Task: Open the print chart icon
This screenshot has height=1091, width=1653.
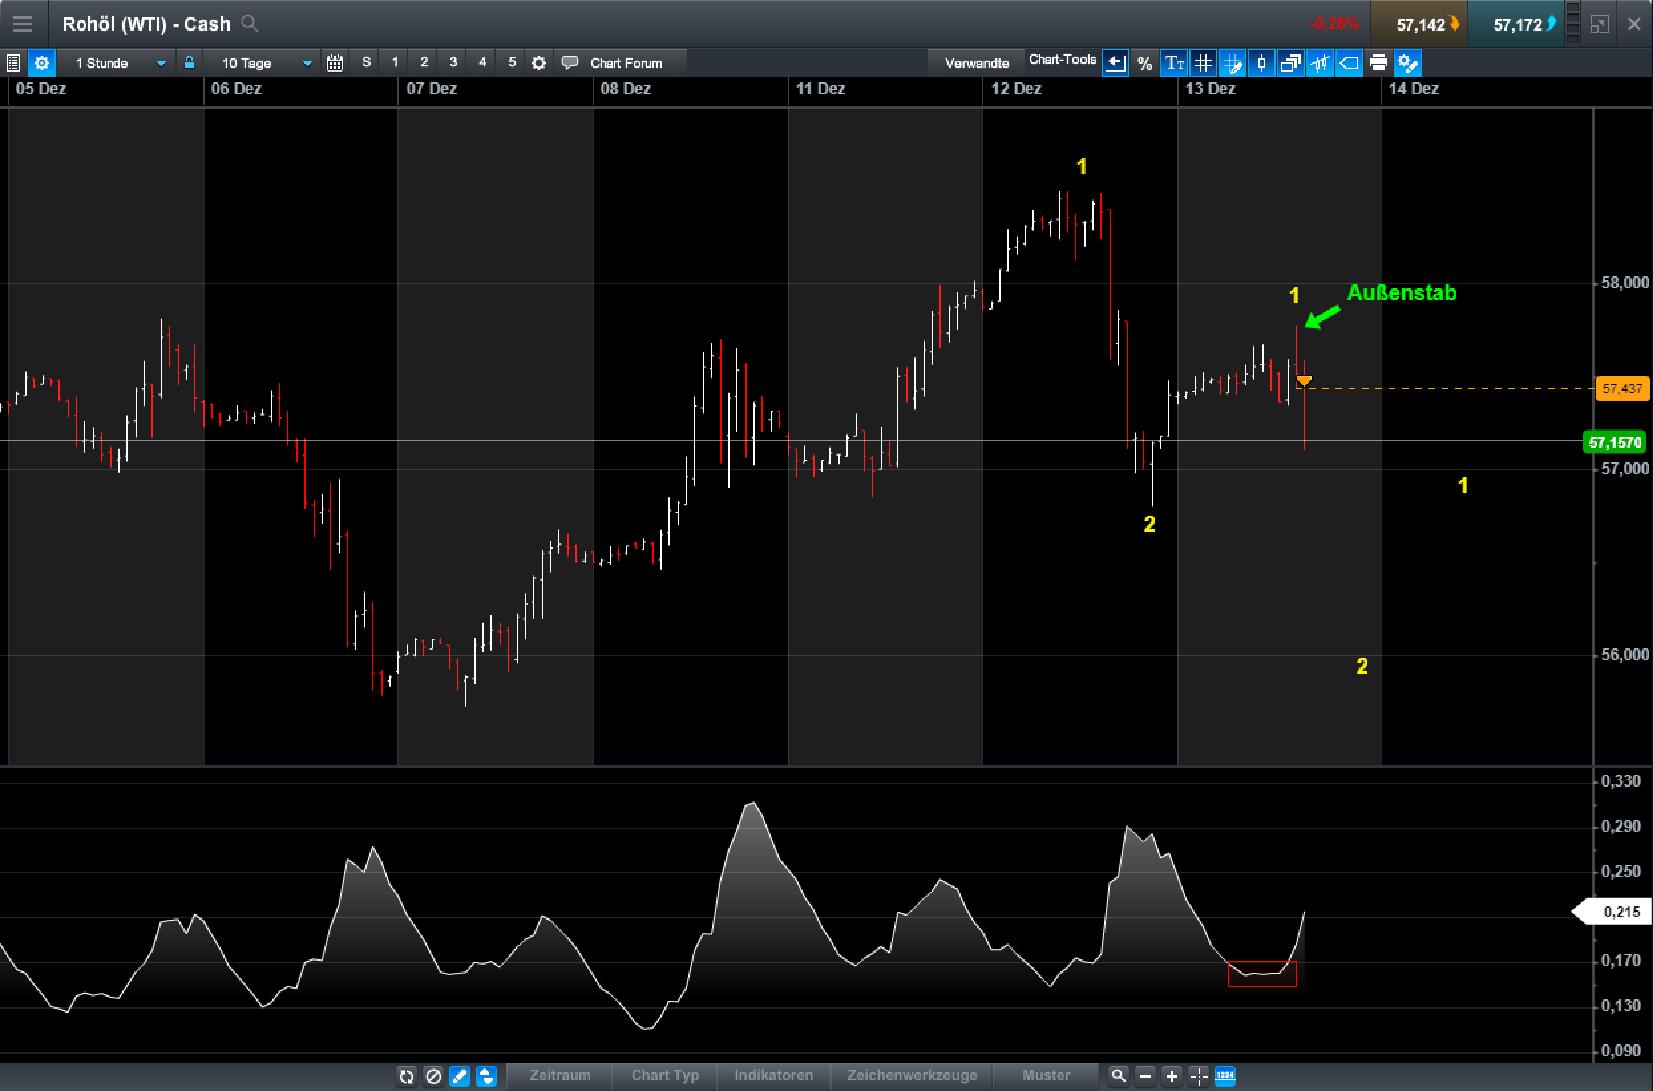Action: click(1378, 62)
